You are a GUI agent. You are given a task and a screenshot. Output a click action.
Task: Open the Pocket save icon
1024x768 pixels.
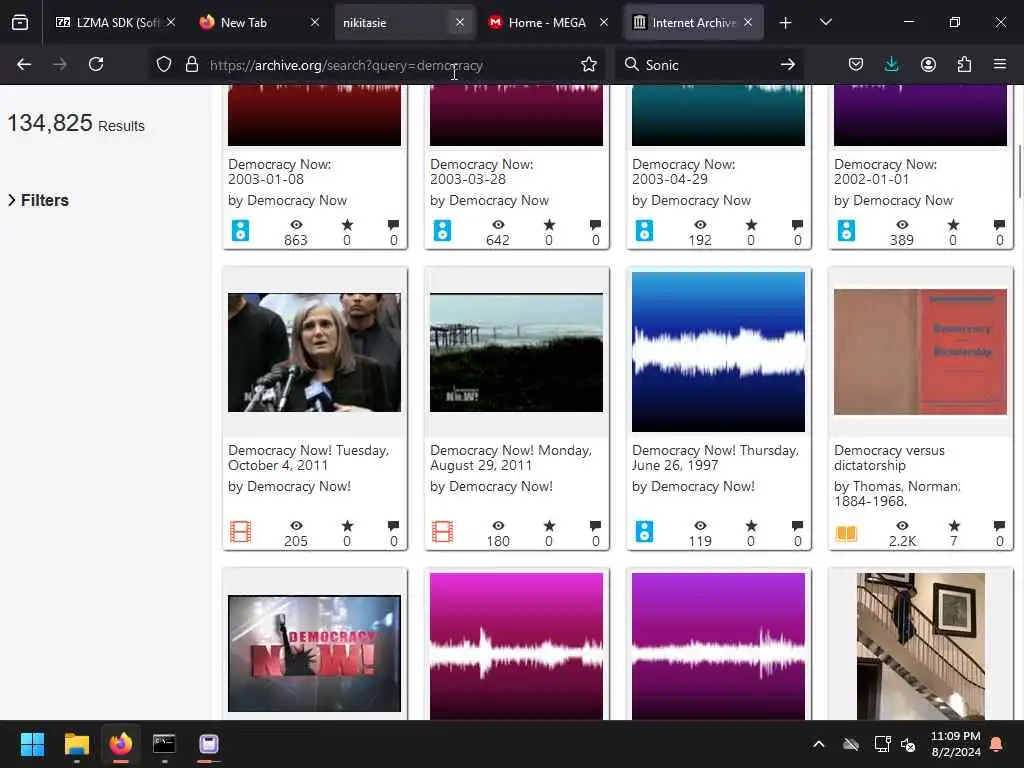(x=856, y=65)
